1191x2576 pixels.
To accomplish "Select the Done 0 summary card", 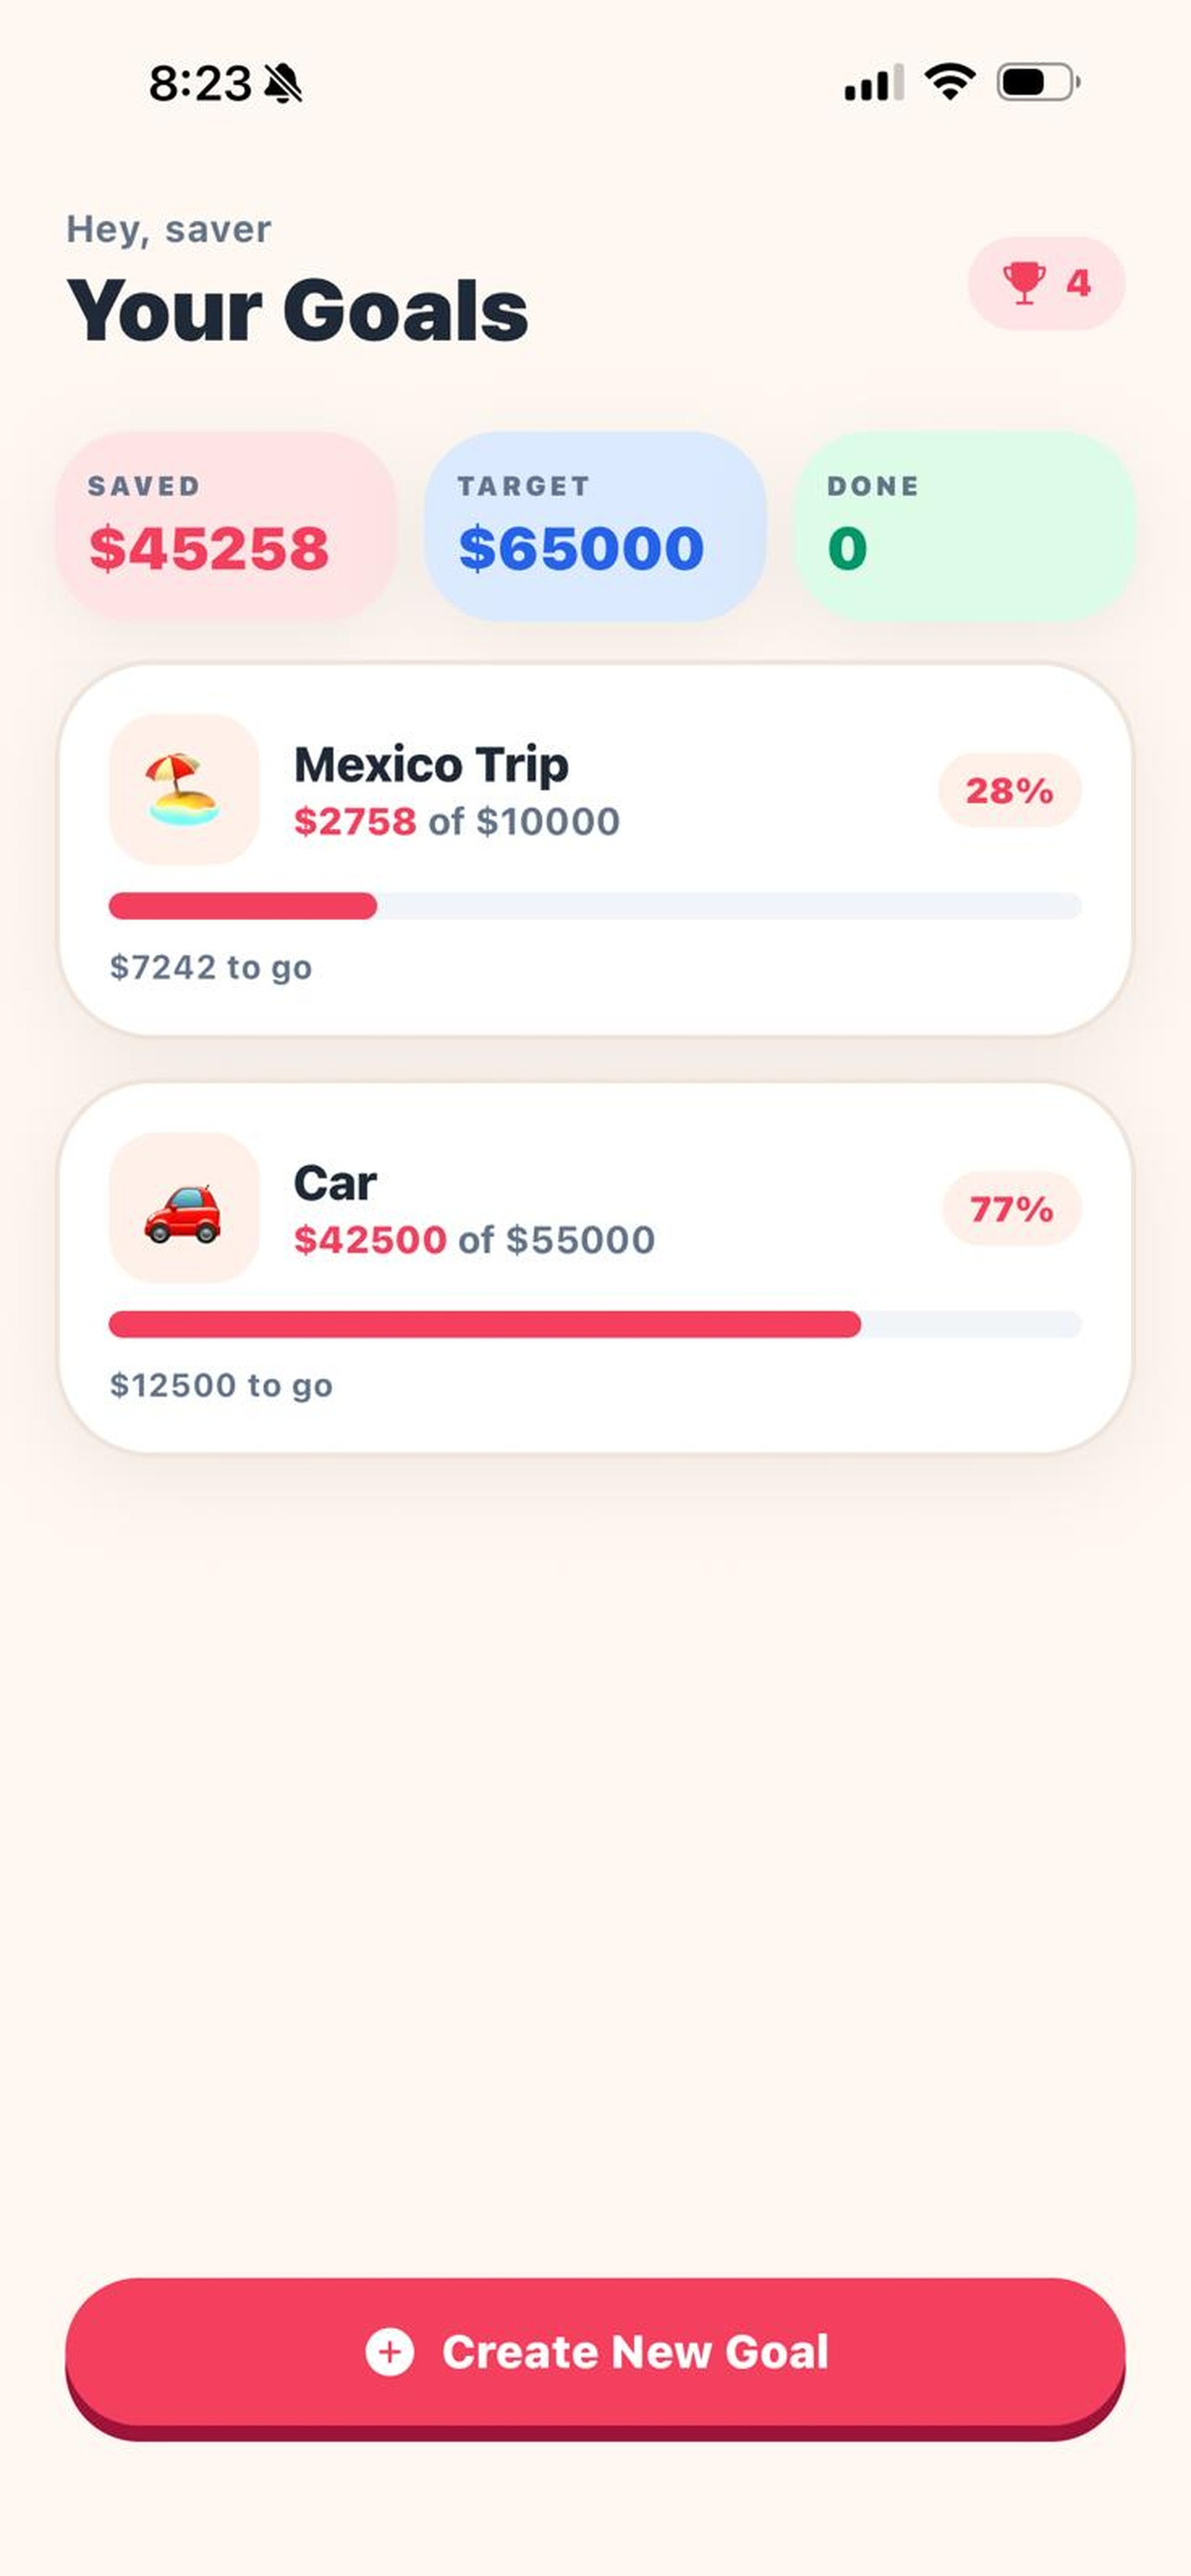I will (964, 526).
